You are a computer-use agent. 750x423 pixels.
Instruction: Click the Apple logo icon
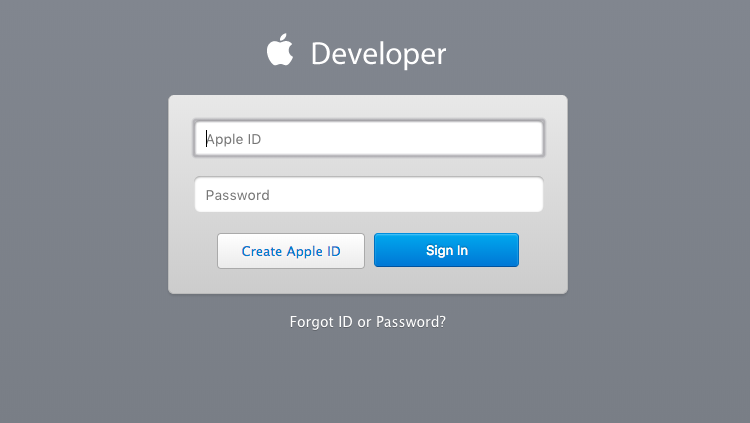tap(280, 49)
